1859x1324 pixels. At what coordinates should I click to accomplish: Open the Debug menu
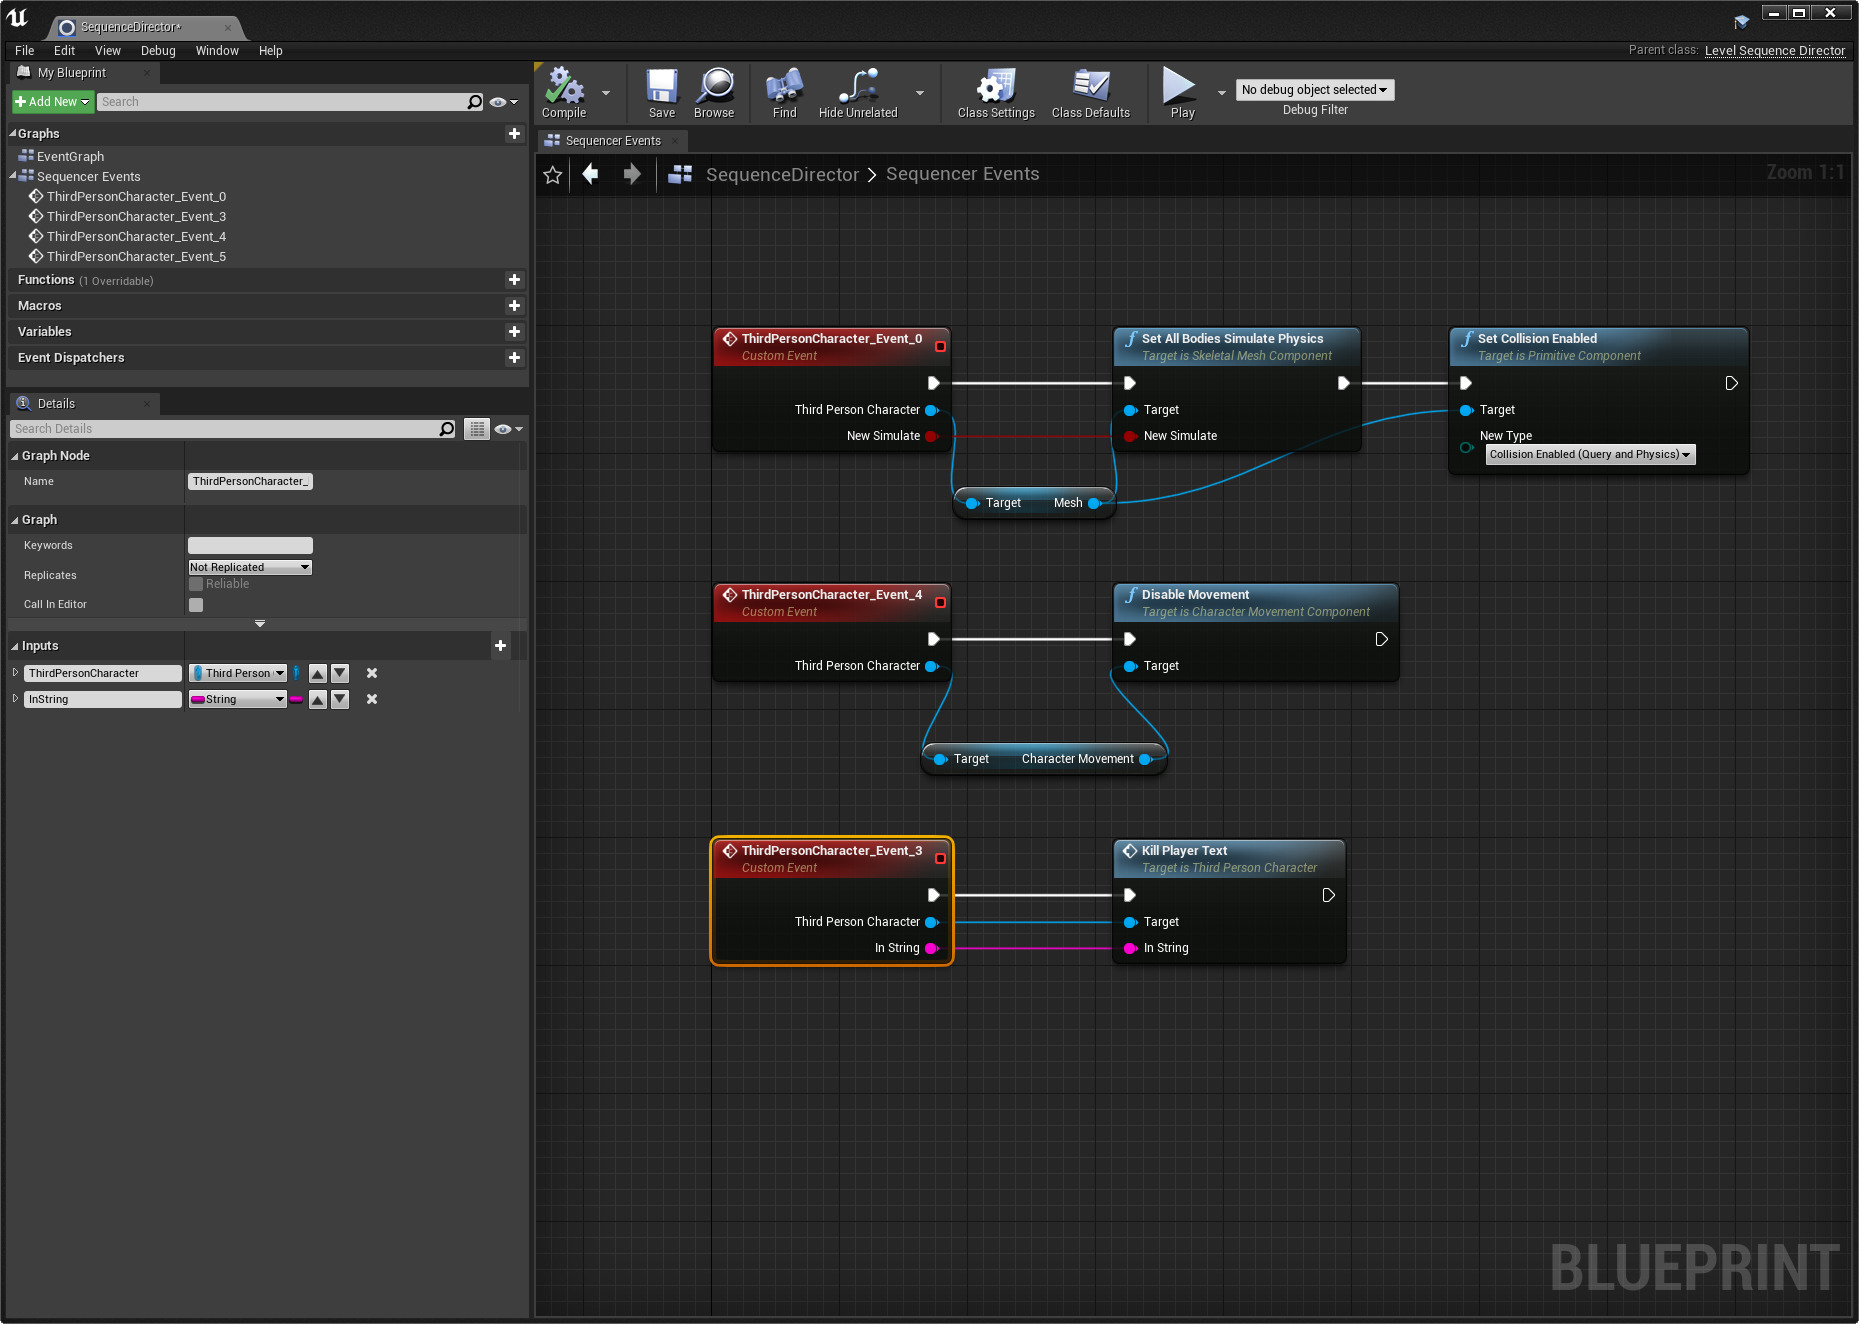158,50
